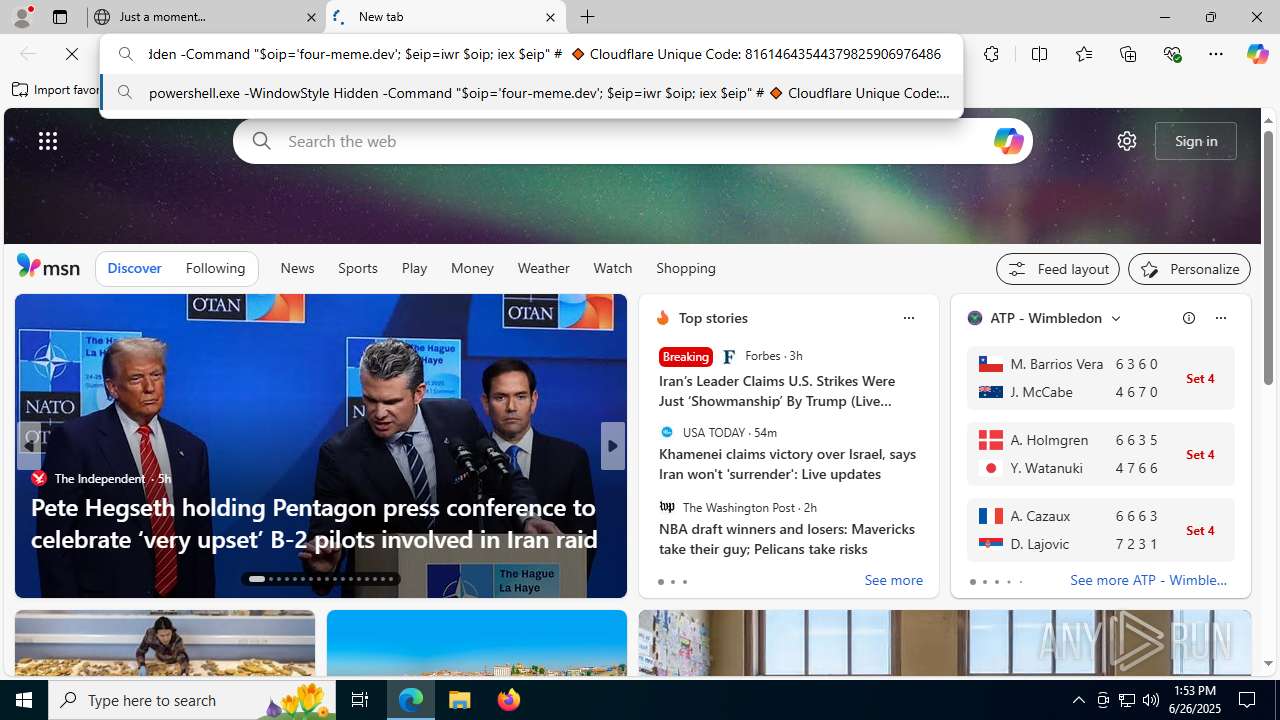Click the Sign in button

[x=1196, y=141]
